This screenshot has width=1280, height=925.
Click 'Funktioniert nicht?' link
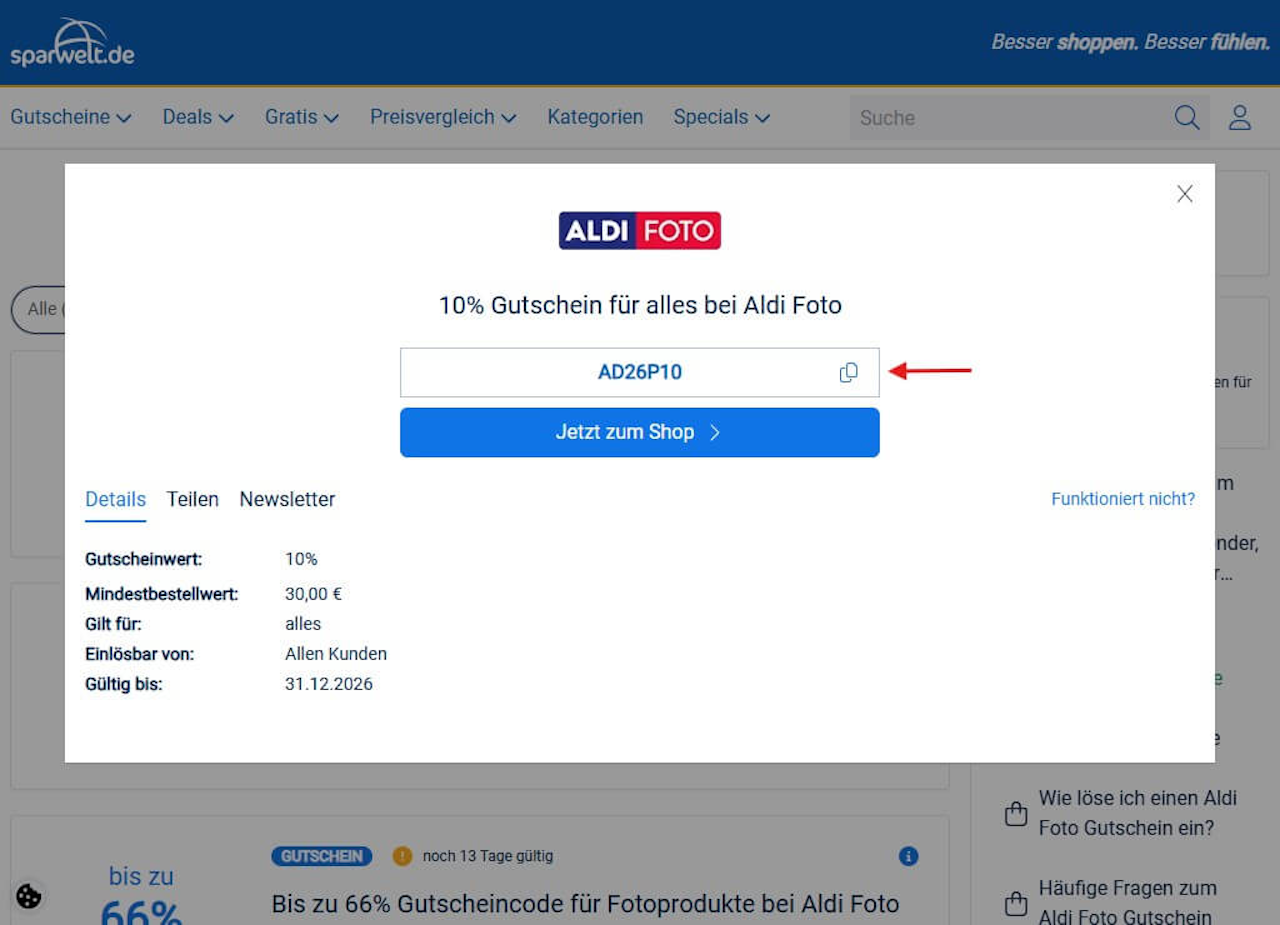(x=1123, y=499)
